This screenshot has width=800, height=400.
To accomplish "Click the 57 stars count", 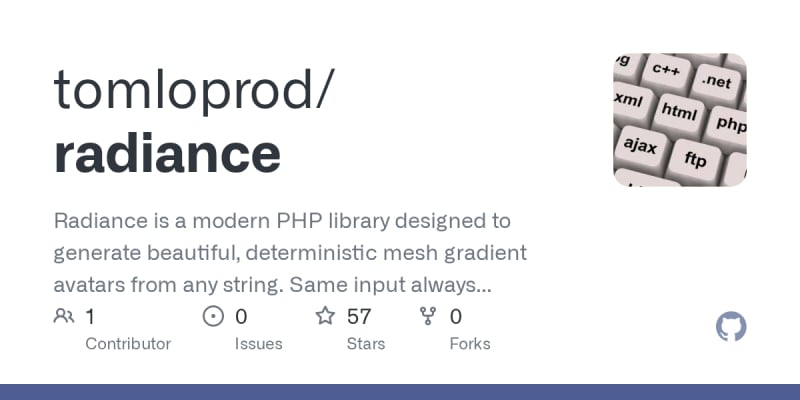I will [x=359, y=317].
